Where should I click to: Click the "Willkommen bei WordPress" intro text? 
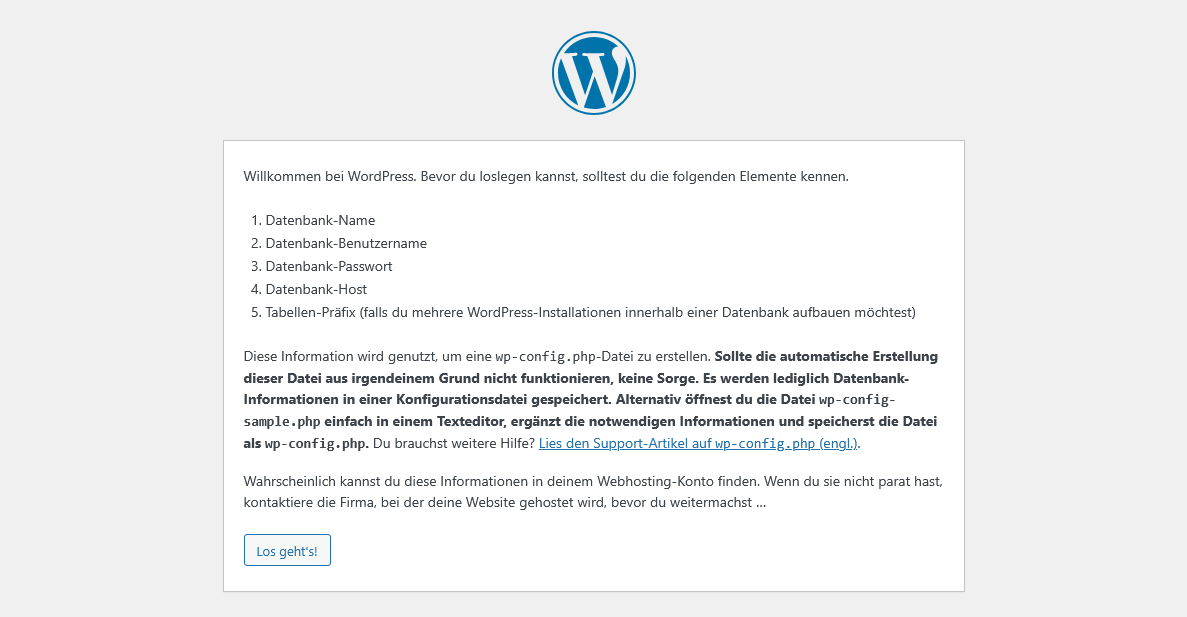(x=328, y=176)
